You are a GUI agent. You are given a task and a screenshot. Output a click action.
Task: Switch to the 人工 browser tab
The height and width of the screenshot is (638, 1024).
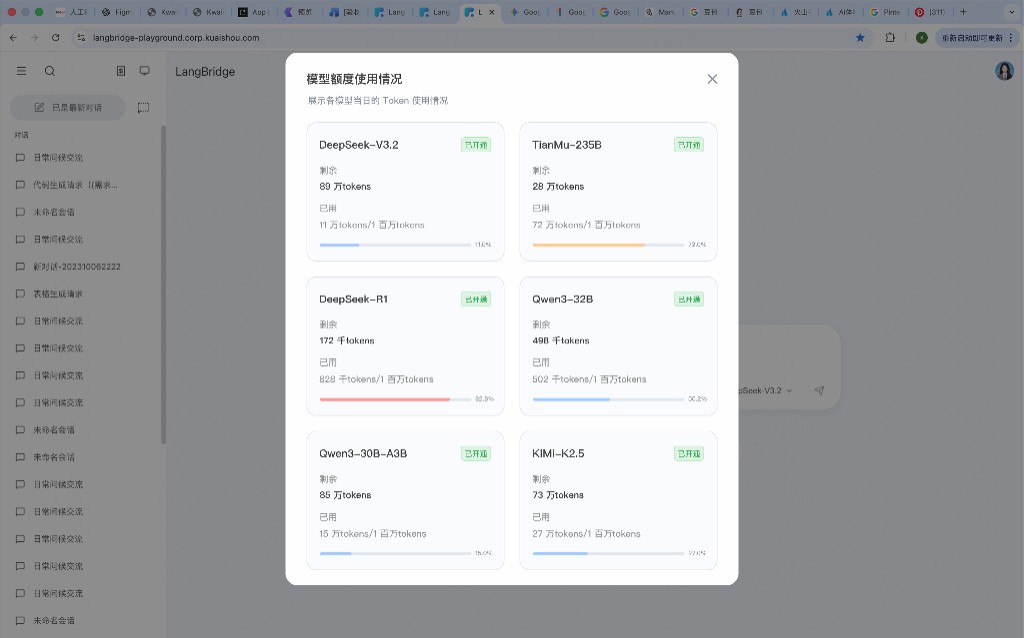[x=72, y=12]
